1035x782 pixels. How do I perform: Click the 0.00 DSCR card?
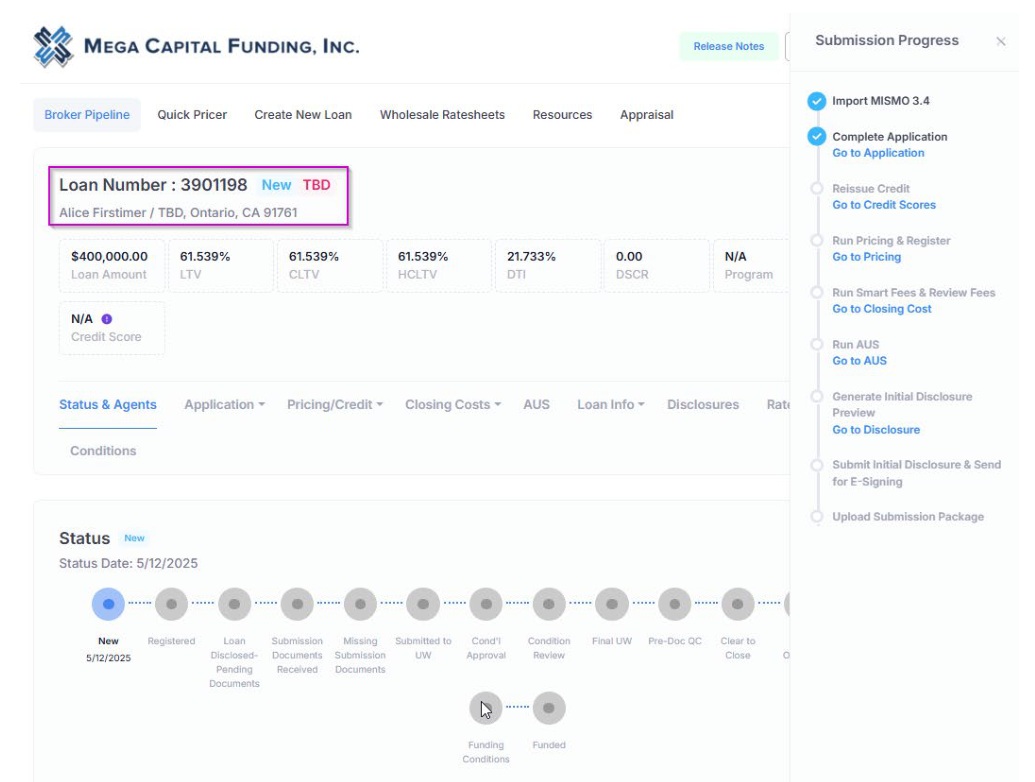(x=656, y=265)
